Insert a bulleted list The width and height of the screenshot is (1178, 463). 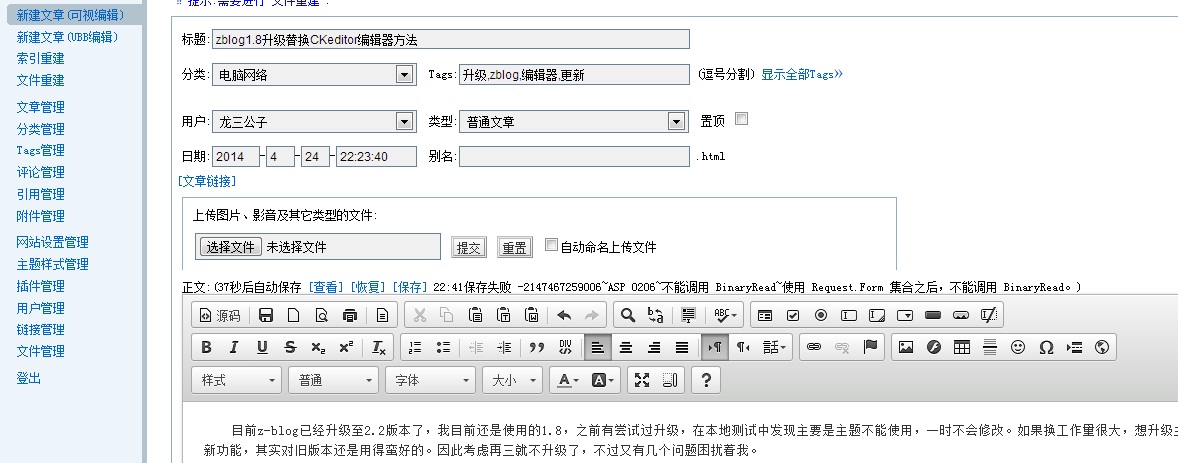[x=443, y=347]
